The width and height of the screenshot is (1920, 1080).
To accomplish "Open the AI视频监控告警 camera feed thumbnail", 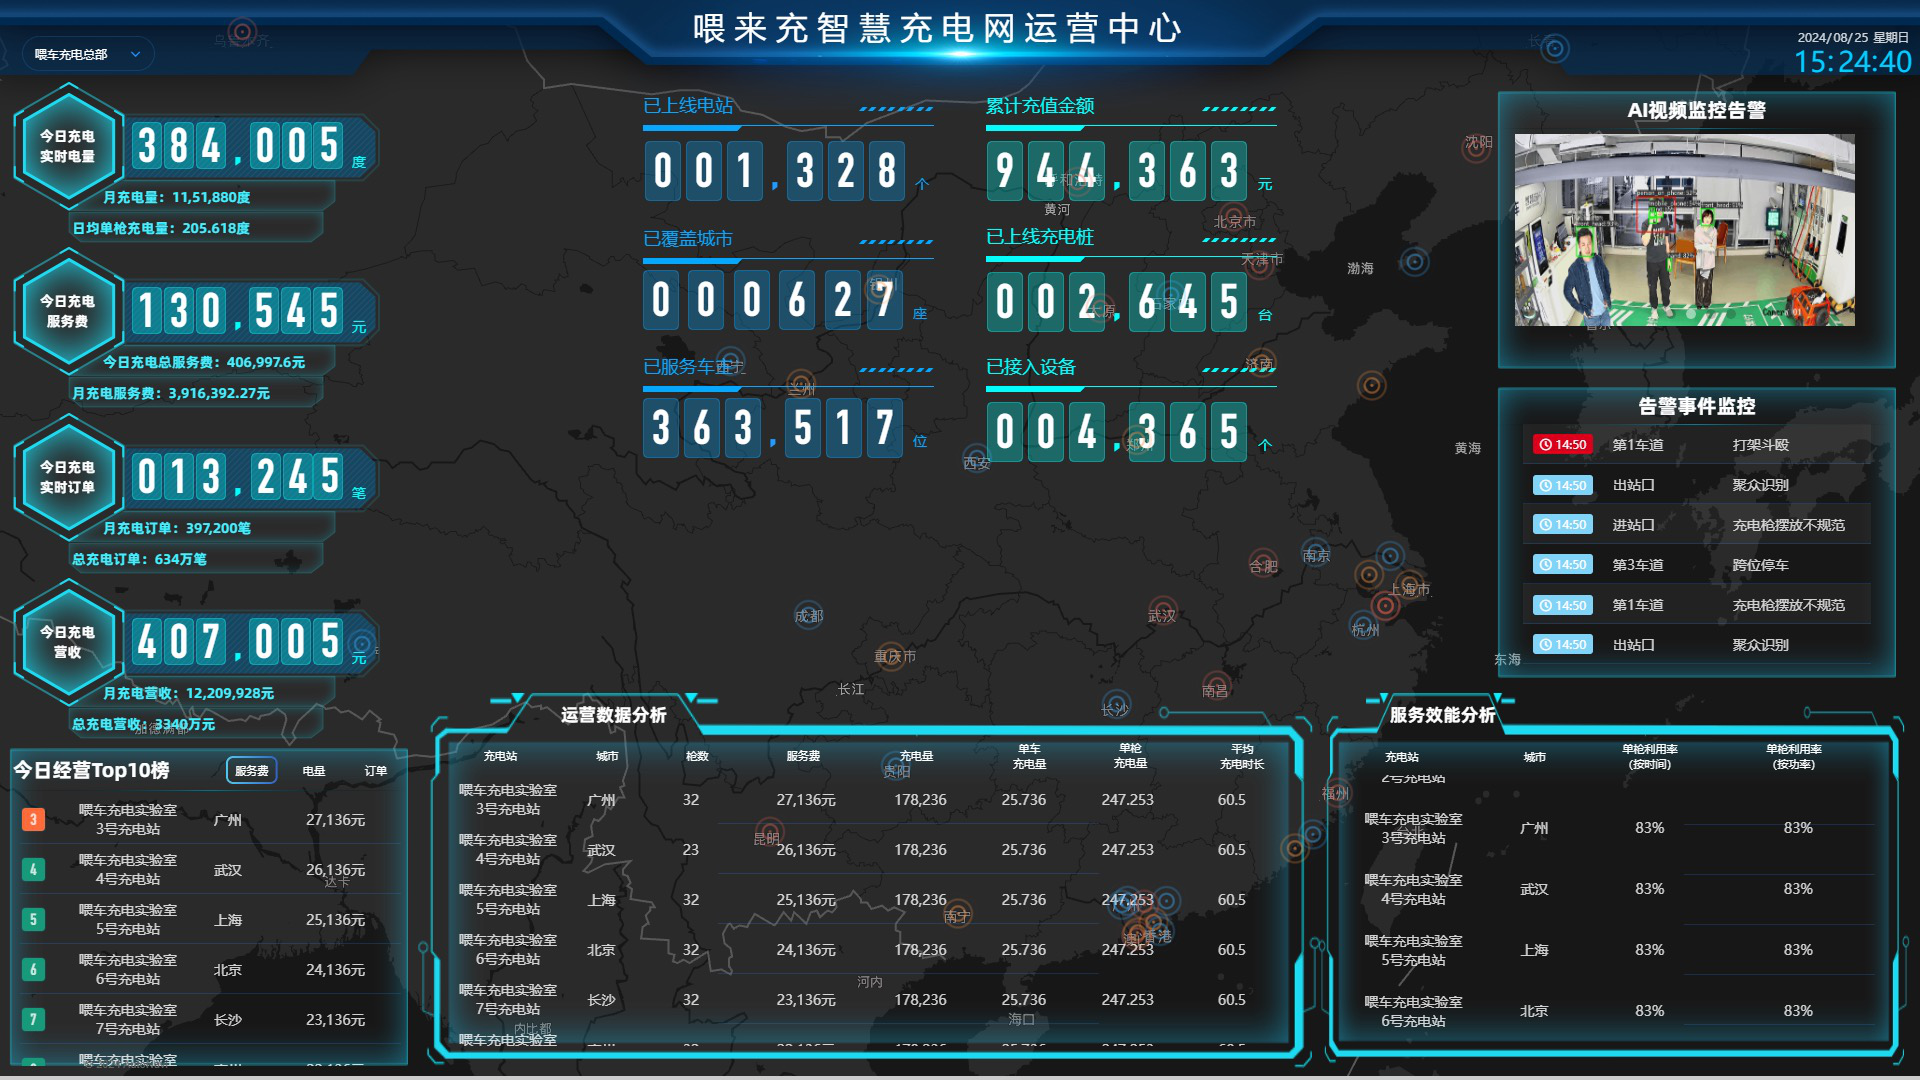I will (x=1685, y=231).
